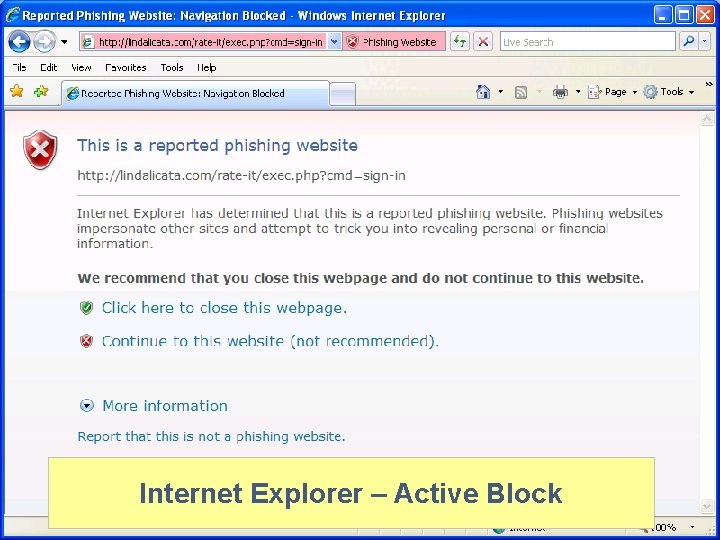This screenshot has height=540, width=720.
Task: Click 'Click here to close this webpage' link
Action: tap(224, 308)
